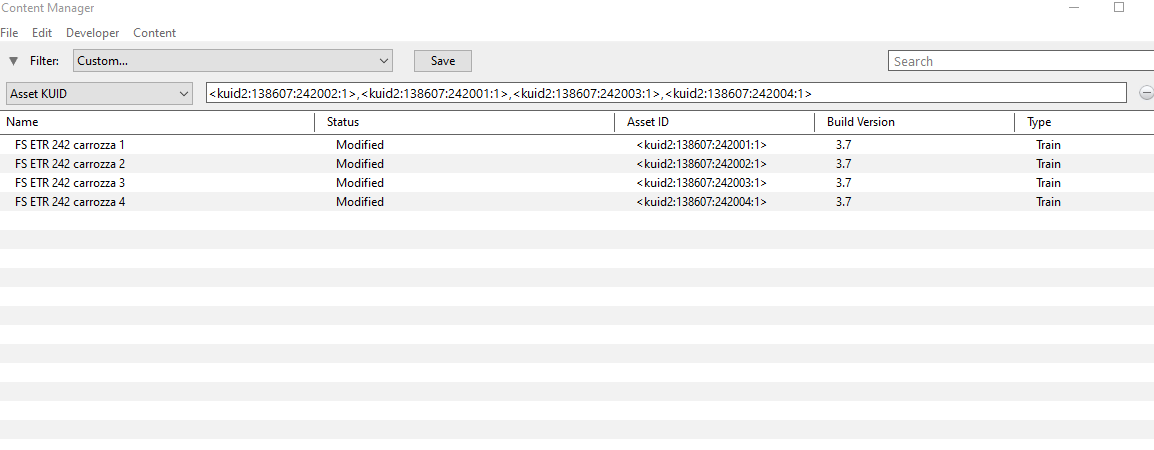The height and width of the screenshot is (450, 1154).
Task: Open the Content menu
Action: click(155, 33)
